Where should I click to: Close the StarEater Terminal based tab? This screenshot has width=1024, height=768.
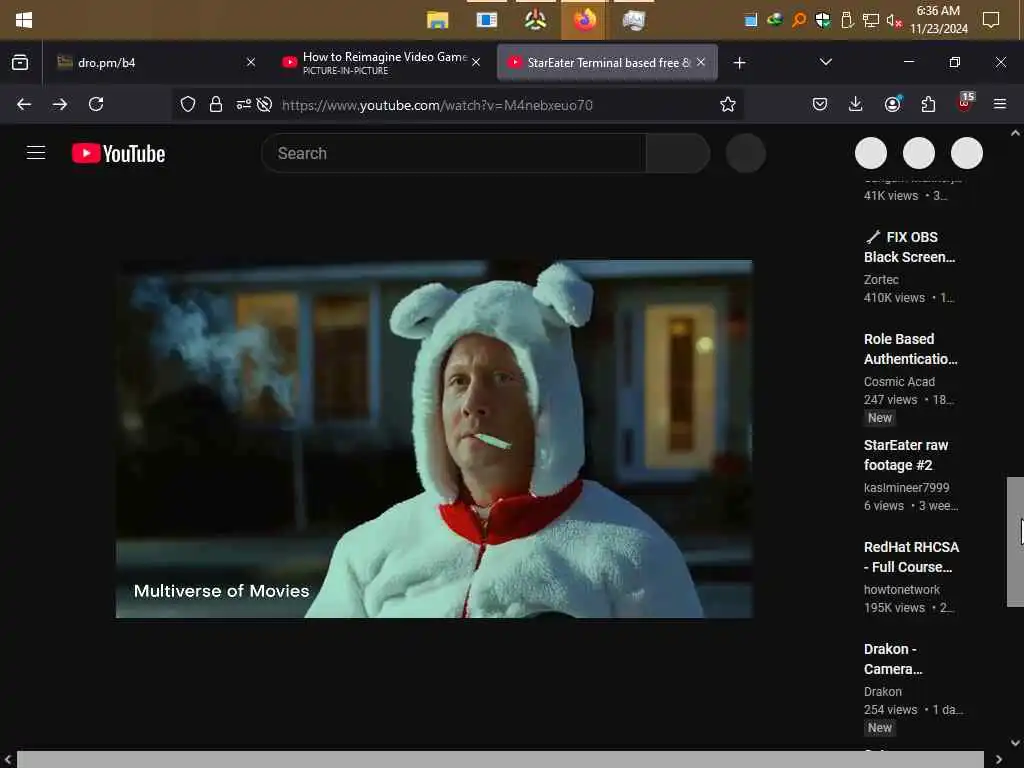pos(701,62)
